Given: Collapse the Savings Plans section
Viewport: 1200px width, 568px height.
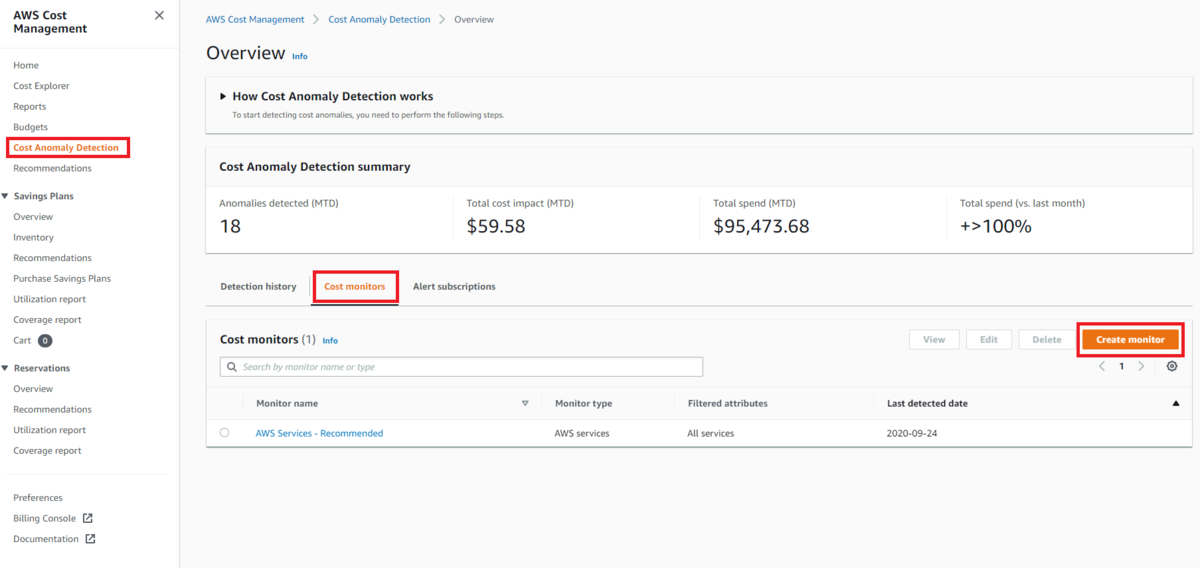Looking at the screenshot, I should (5, 196).
